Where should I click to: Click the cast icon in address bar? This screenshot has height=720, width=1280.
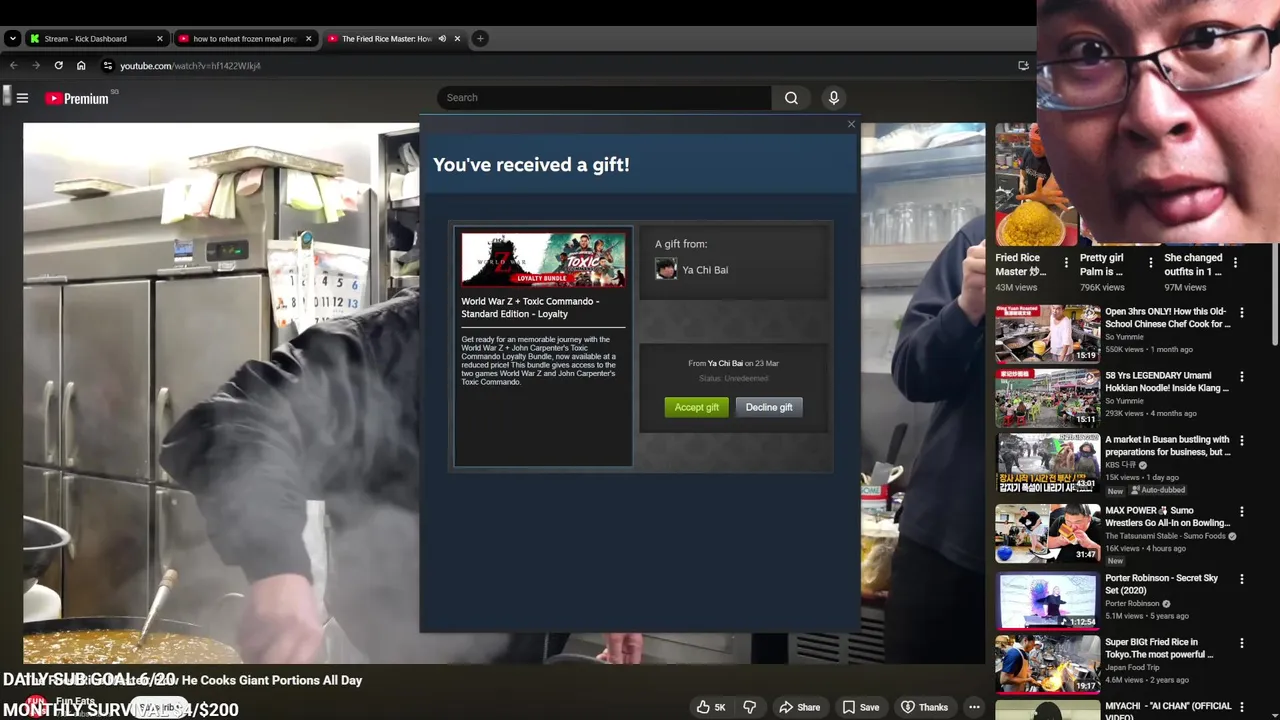pyautogui.click(x=1023, y=65)
